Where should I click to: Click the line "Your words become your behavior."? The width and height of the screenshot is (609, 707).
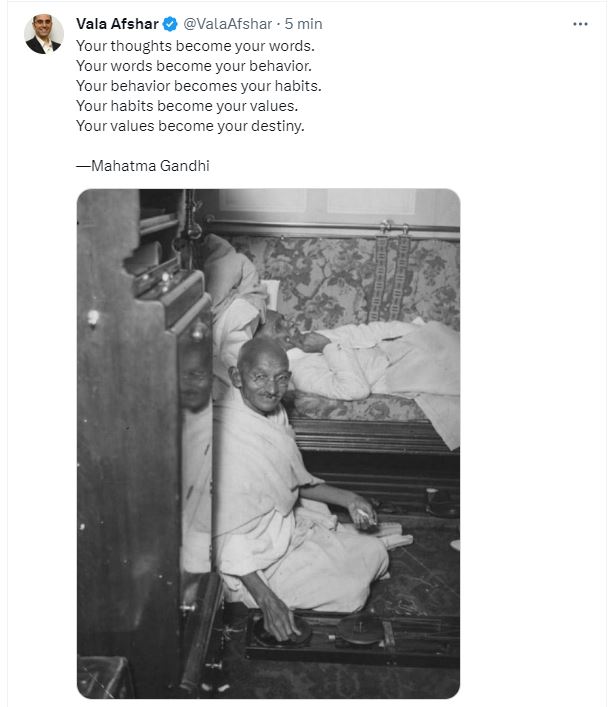tap(194, 66)
